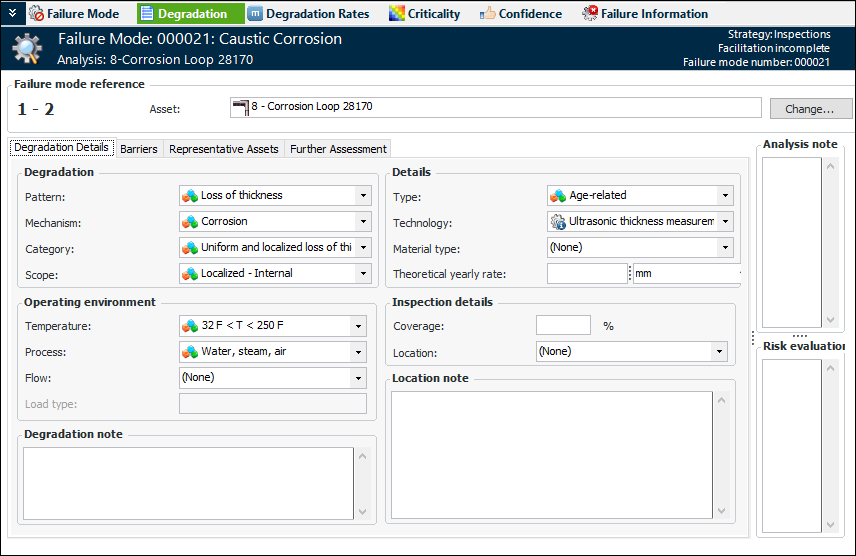Click the asset pipe icon in Asset field

click(239, 106)
